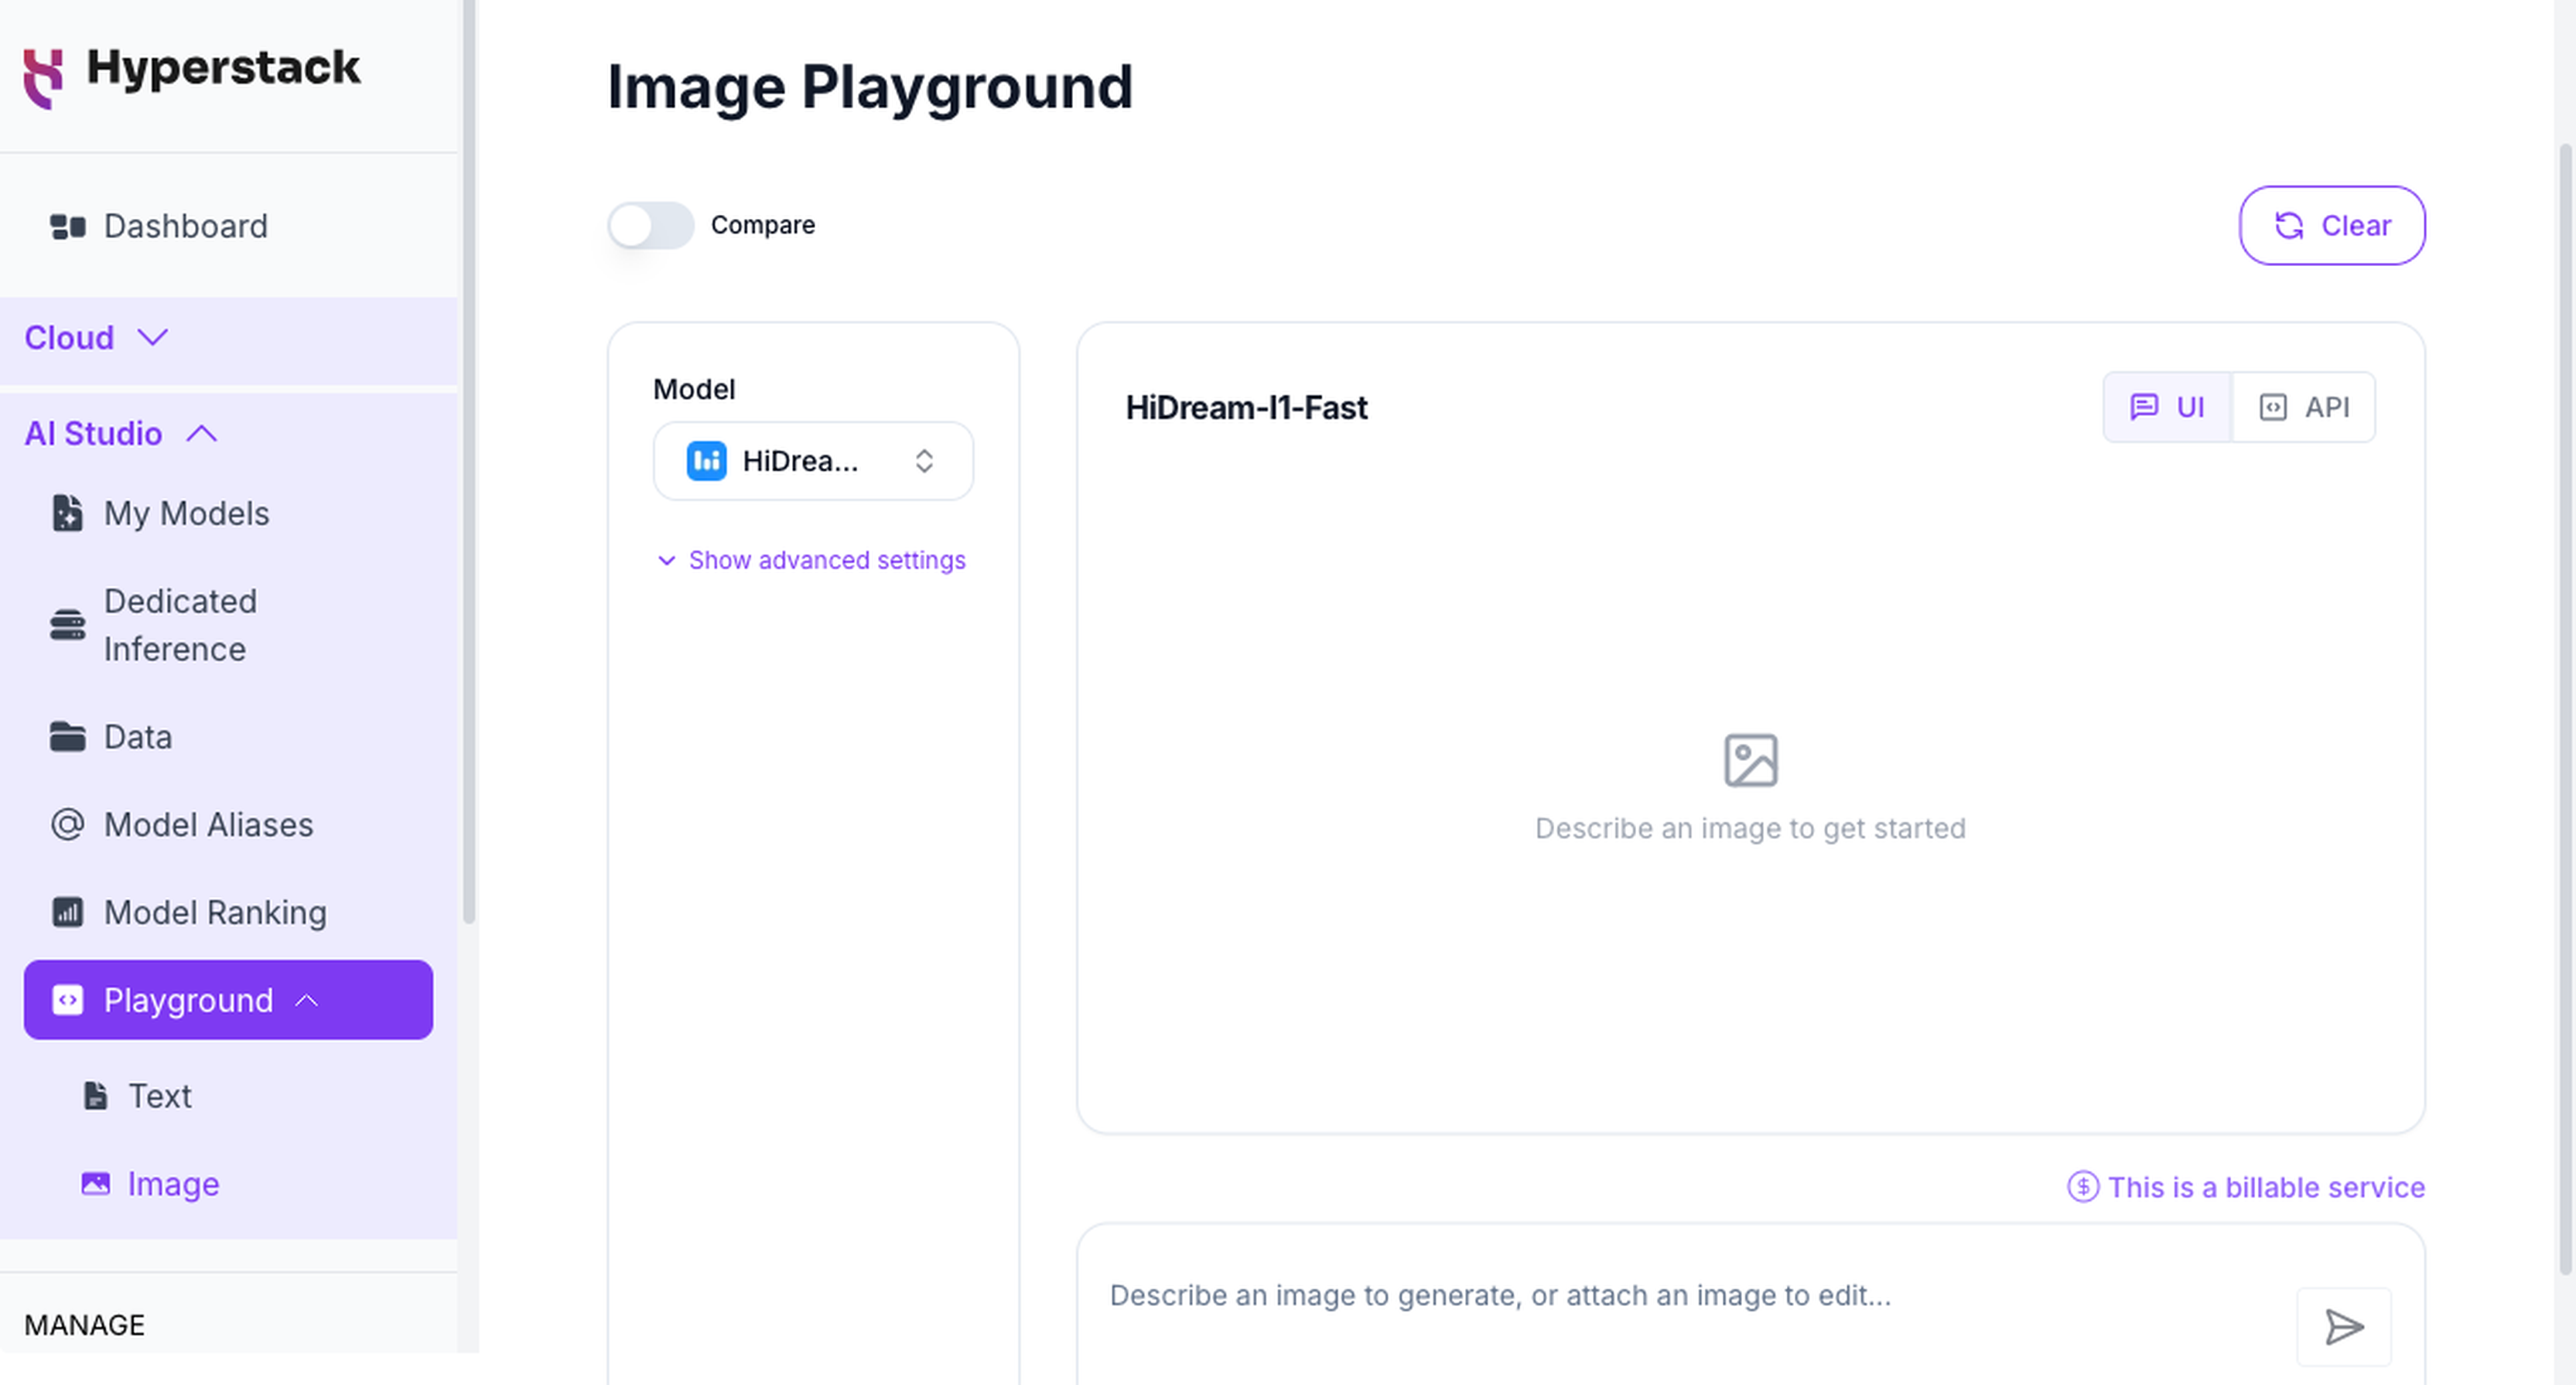This screenshot has width=2576, height=1385.
Task: Click the page vertical scrollbar
Action: [2565, 710]
